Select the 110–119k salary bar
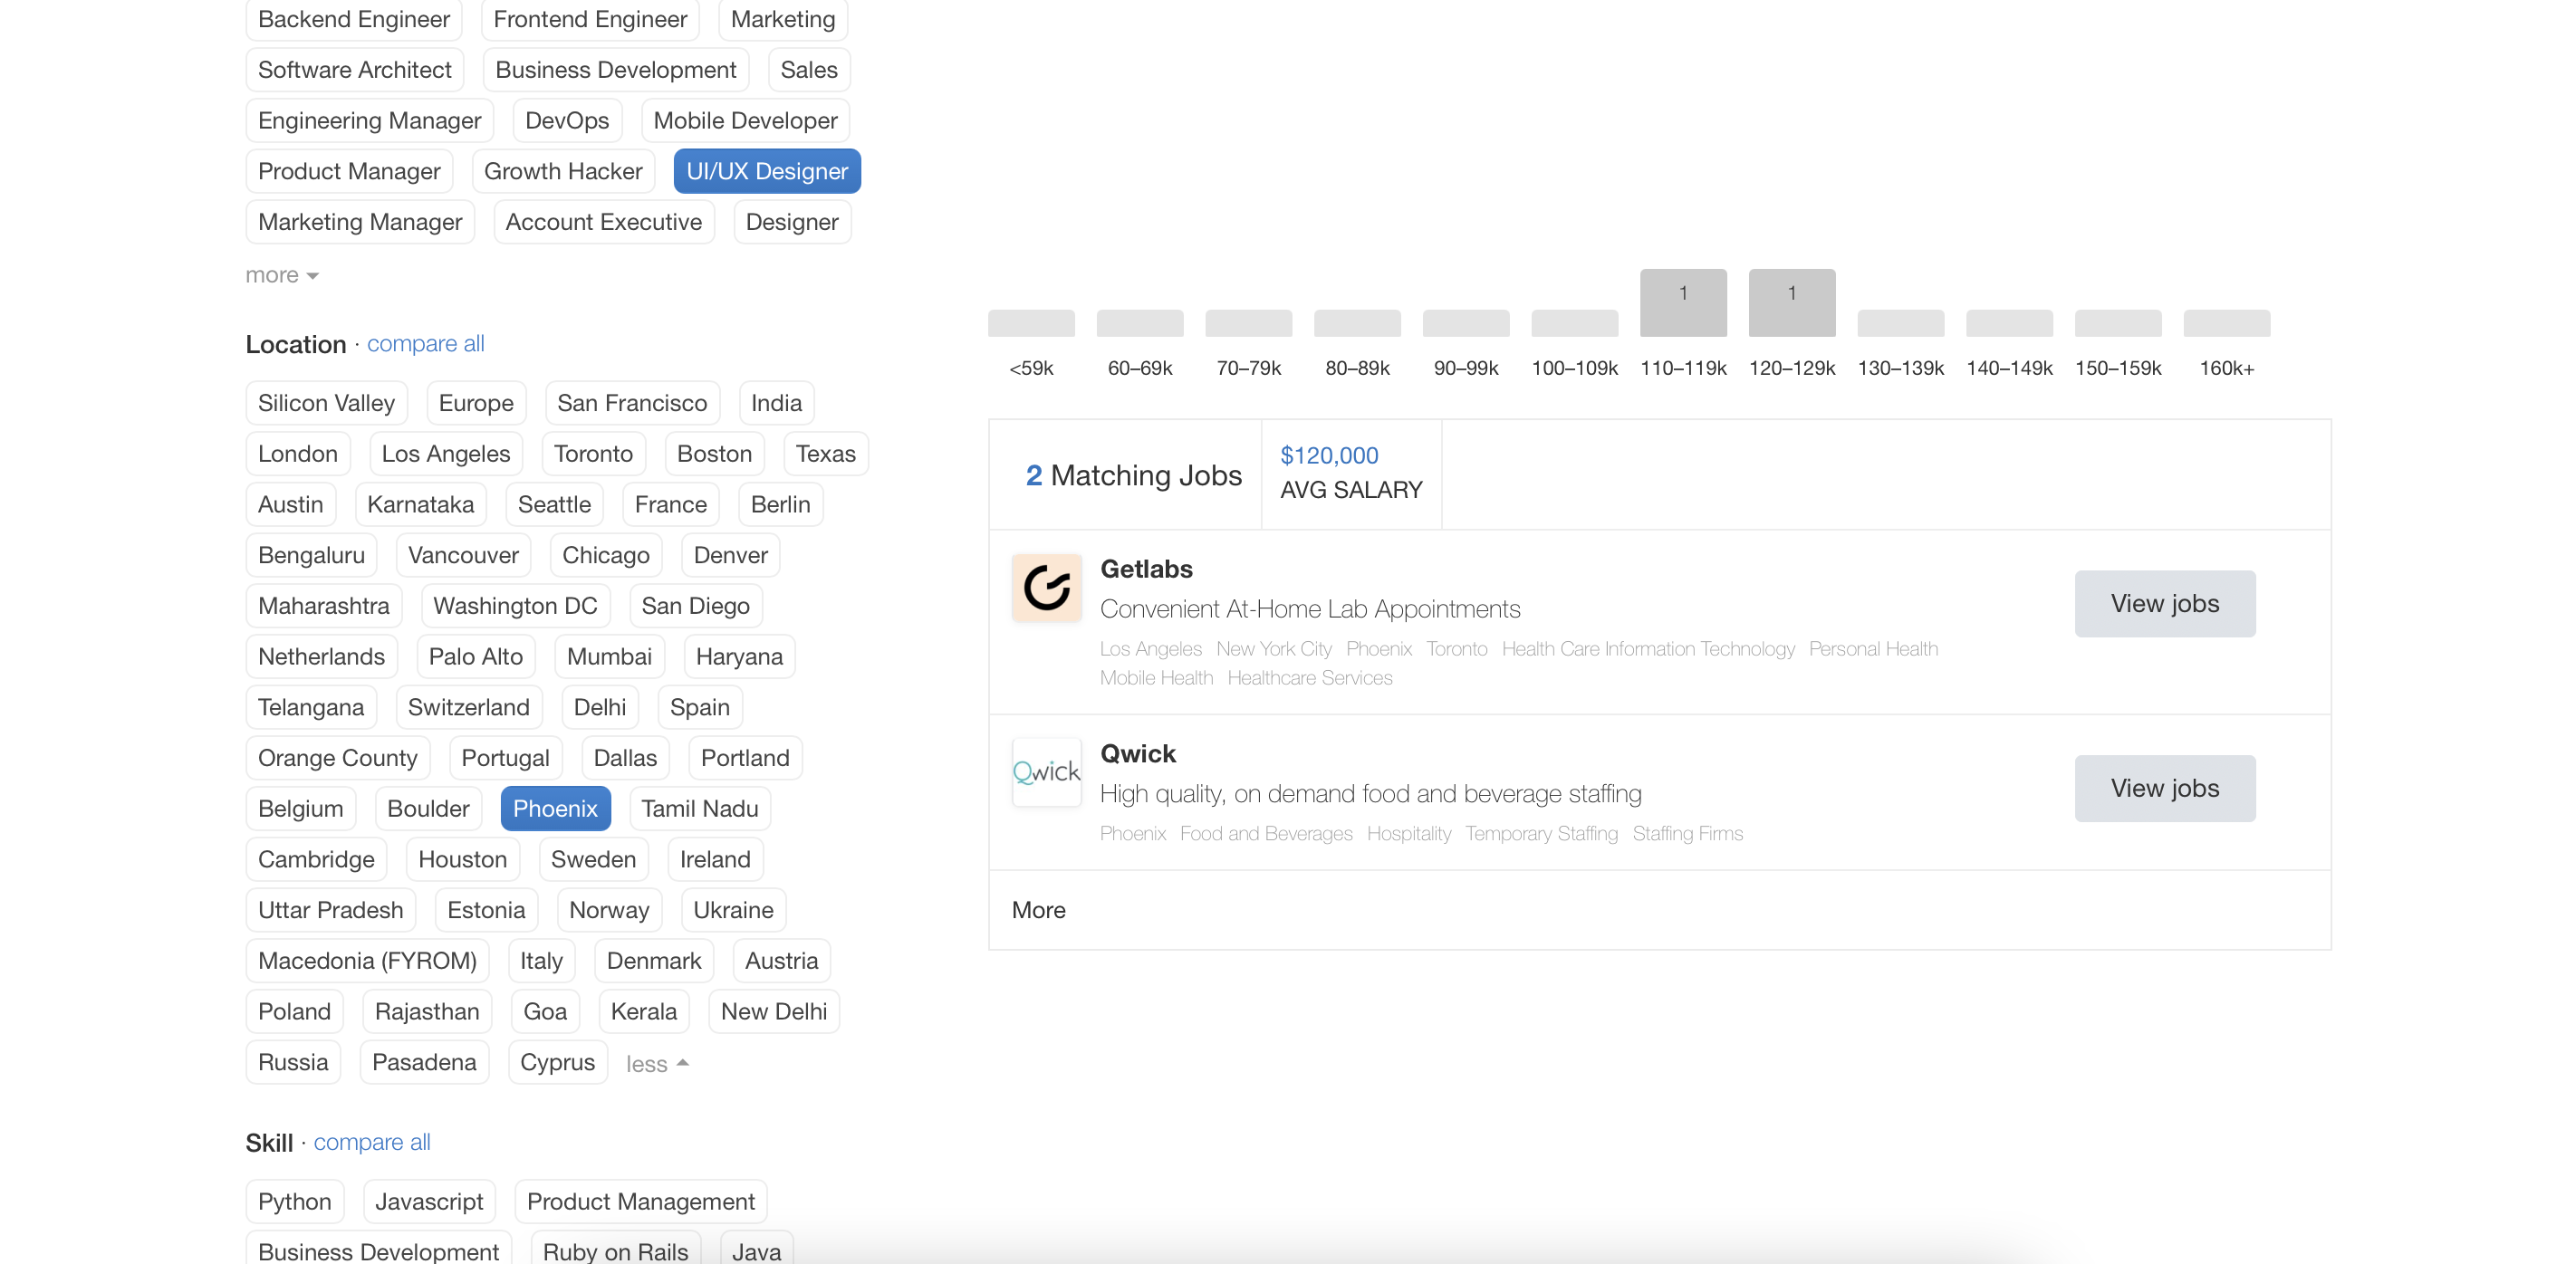The image size is (2576, 1264). click(1682, 303)
